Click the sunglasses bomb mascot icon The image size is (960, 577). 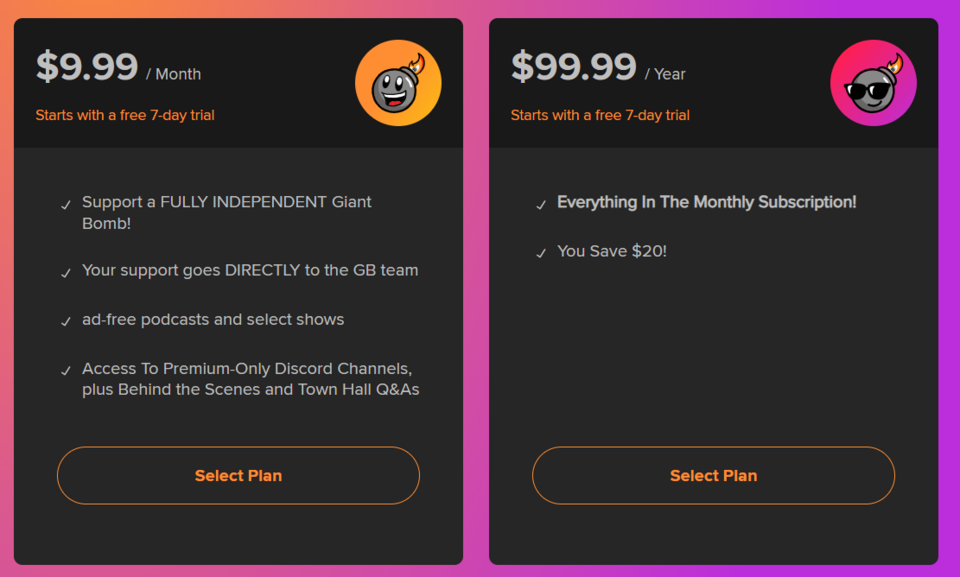(x=873, y=83)
